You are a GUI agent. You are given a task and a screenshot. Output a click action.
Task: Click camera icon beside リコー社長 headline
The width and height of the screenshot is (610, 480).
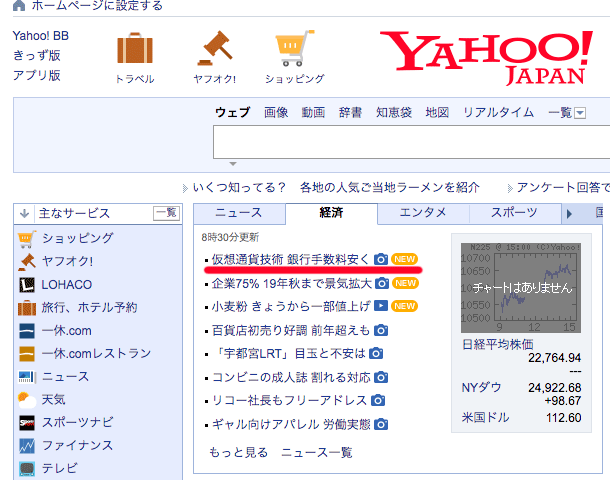coord(378,400)
